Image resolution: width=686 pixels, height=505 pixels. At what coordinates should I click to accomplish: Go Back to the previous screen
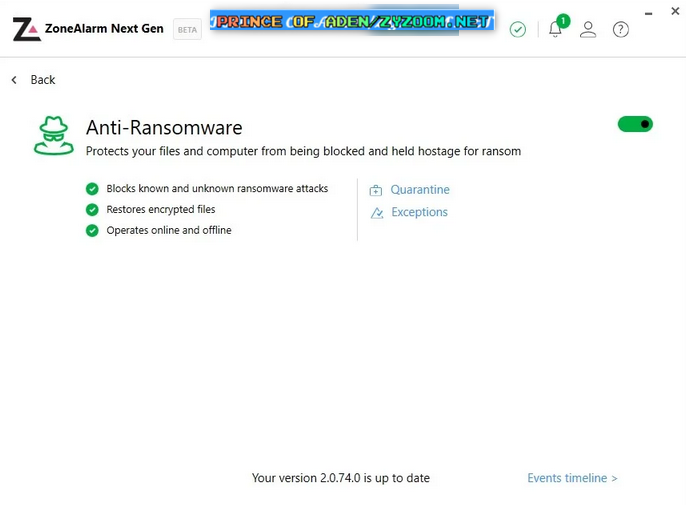43,80
